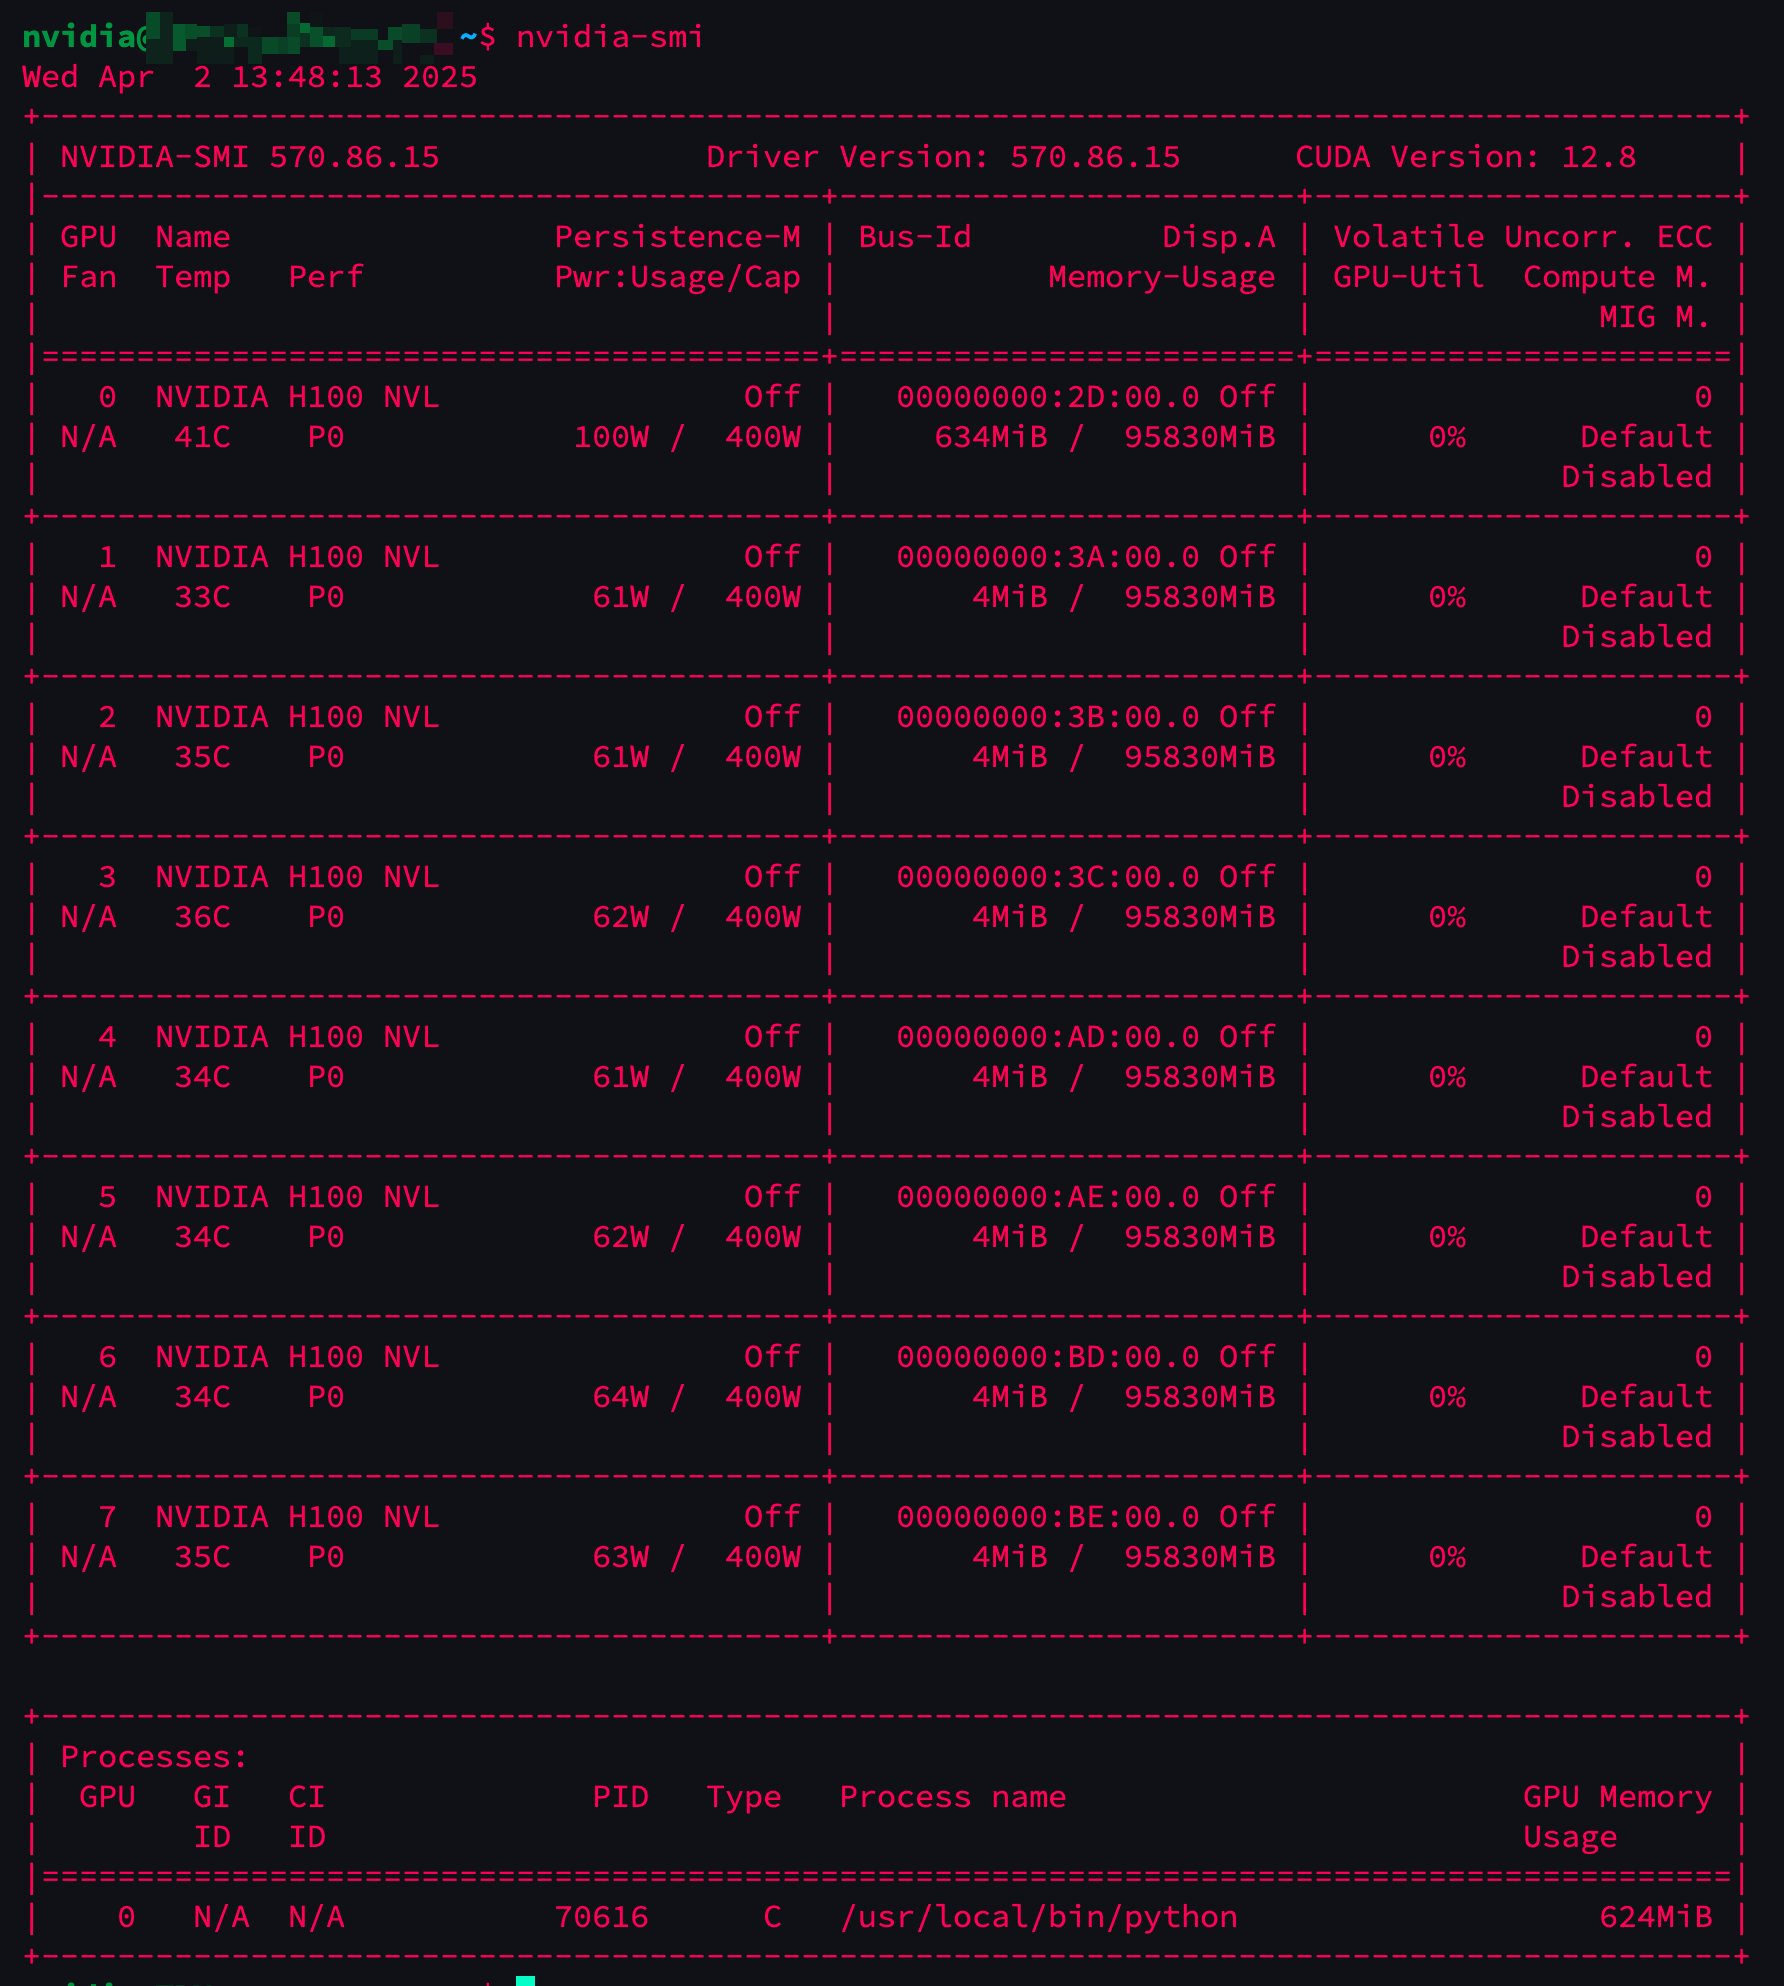Click the Processes: section label

tap(155, 1757)
